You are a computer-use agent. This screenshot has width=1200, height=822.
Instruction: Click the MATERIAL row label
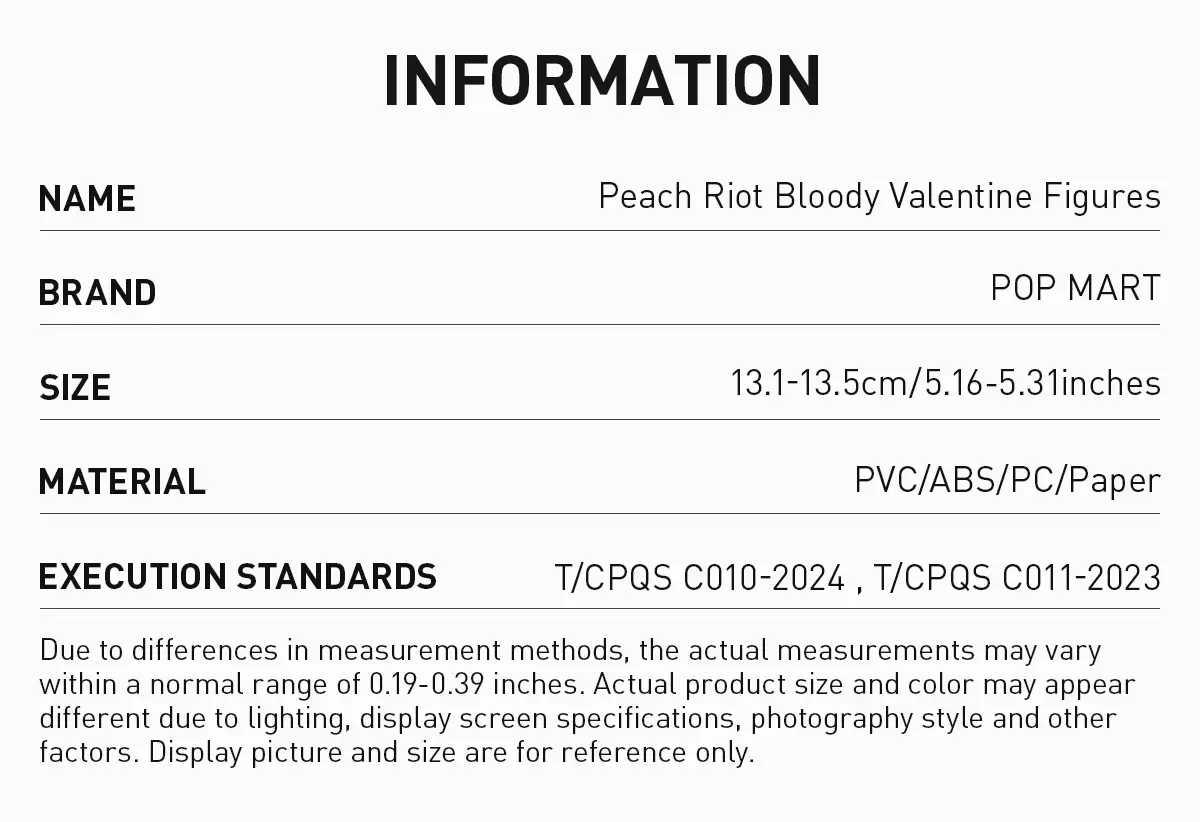click(122, 481)
